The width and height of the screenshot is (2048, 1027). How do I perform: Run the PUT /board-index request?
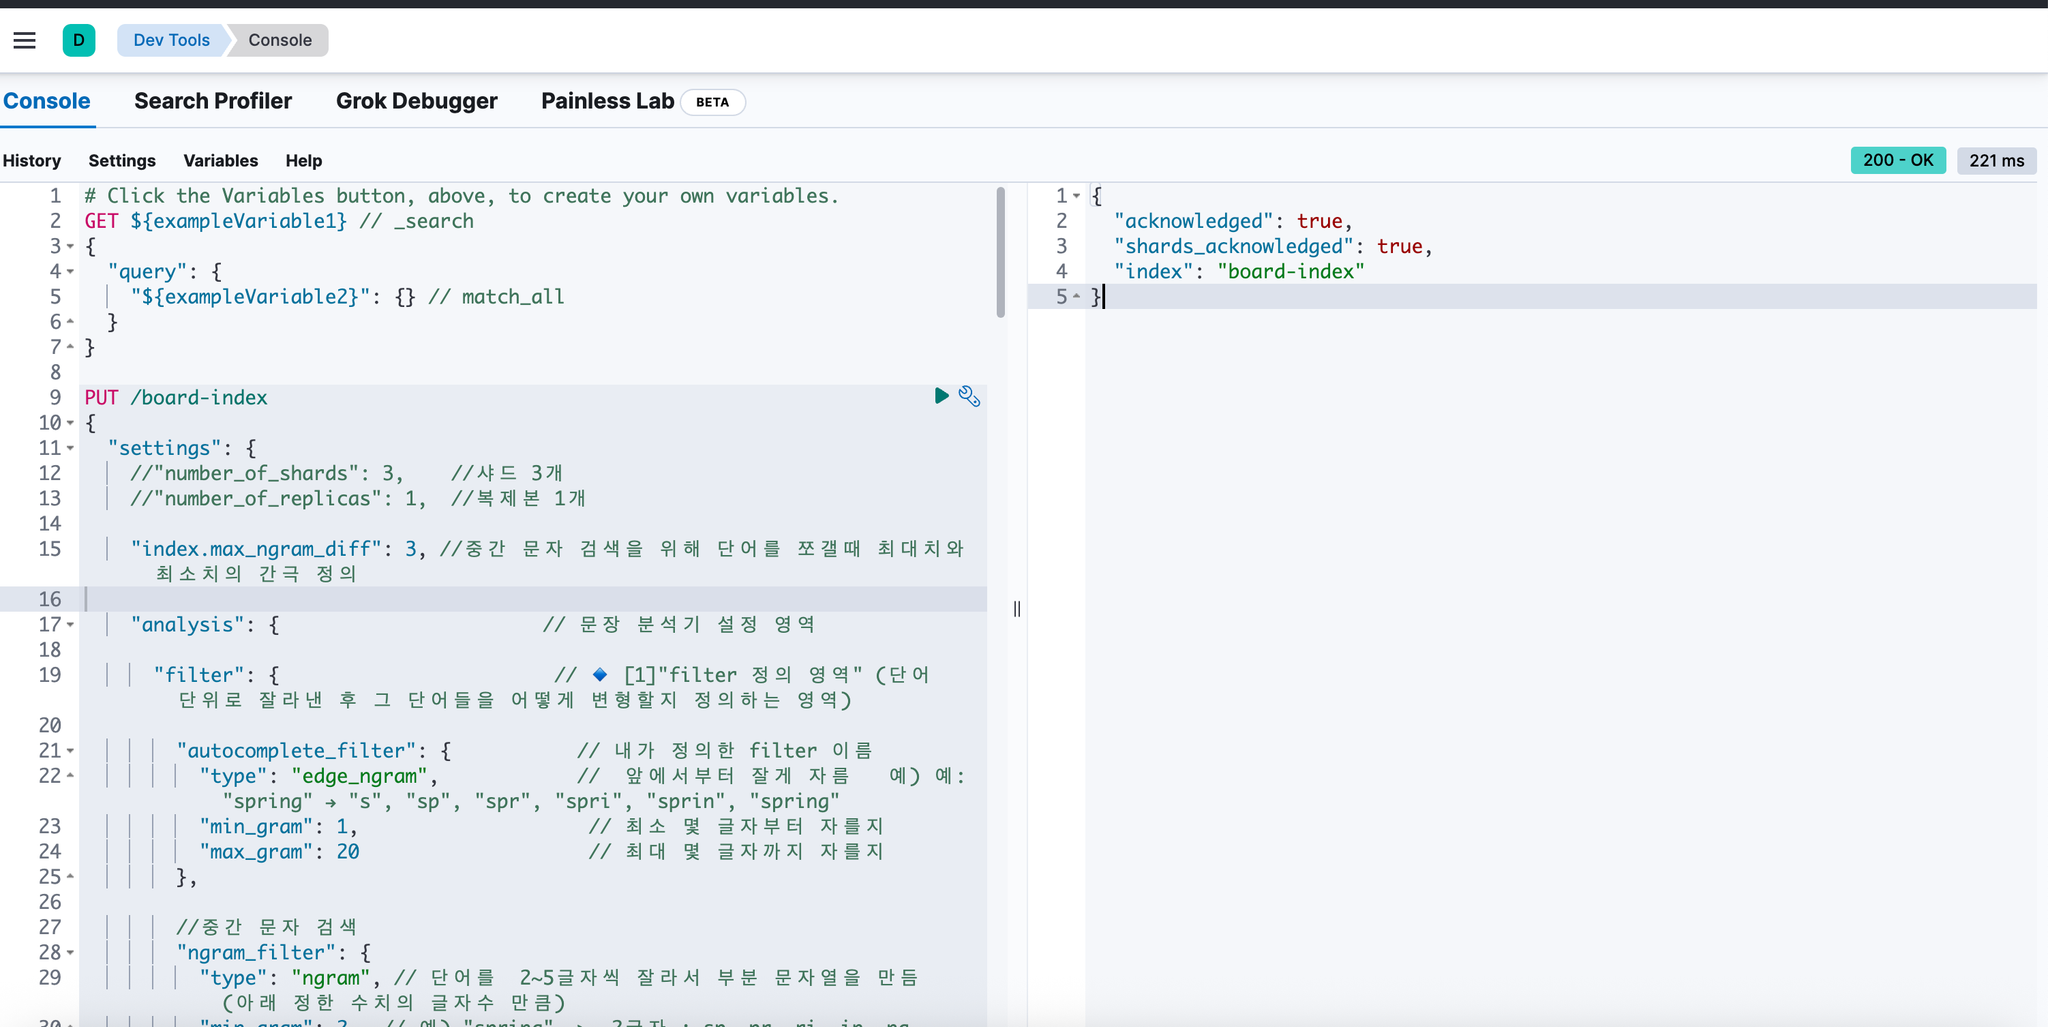(941, 396)
